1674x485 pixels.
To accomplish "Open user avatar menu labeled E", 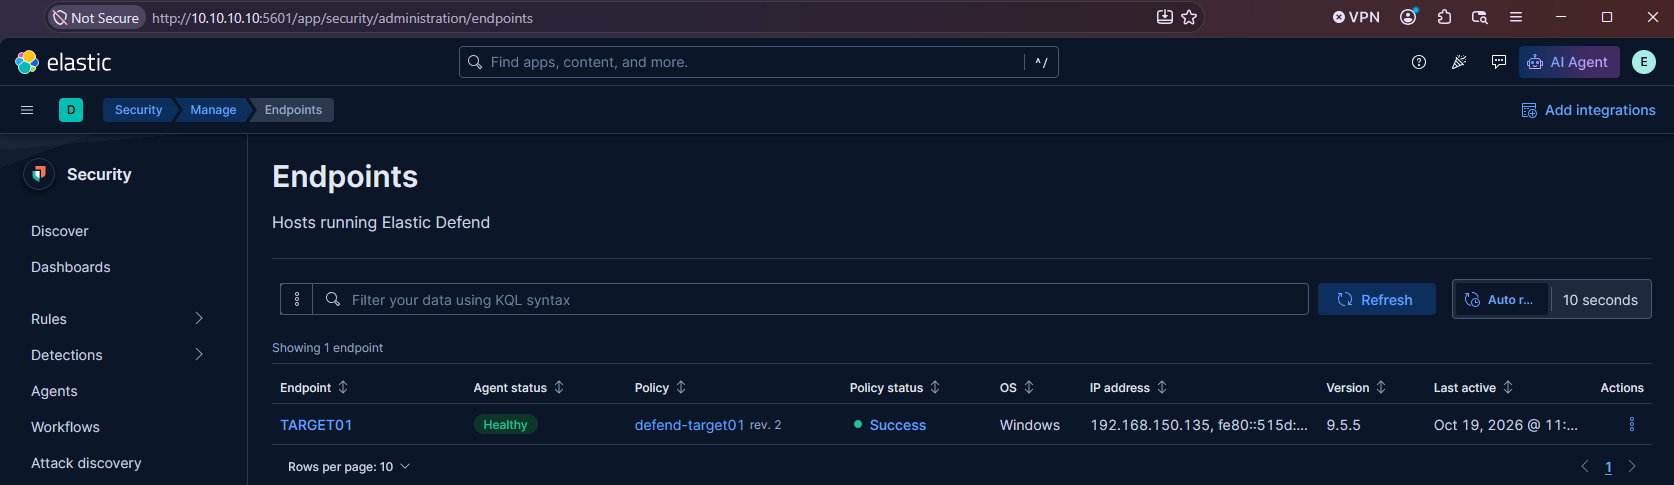I will tap(1643, 62).
